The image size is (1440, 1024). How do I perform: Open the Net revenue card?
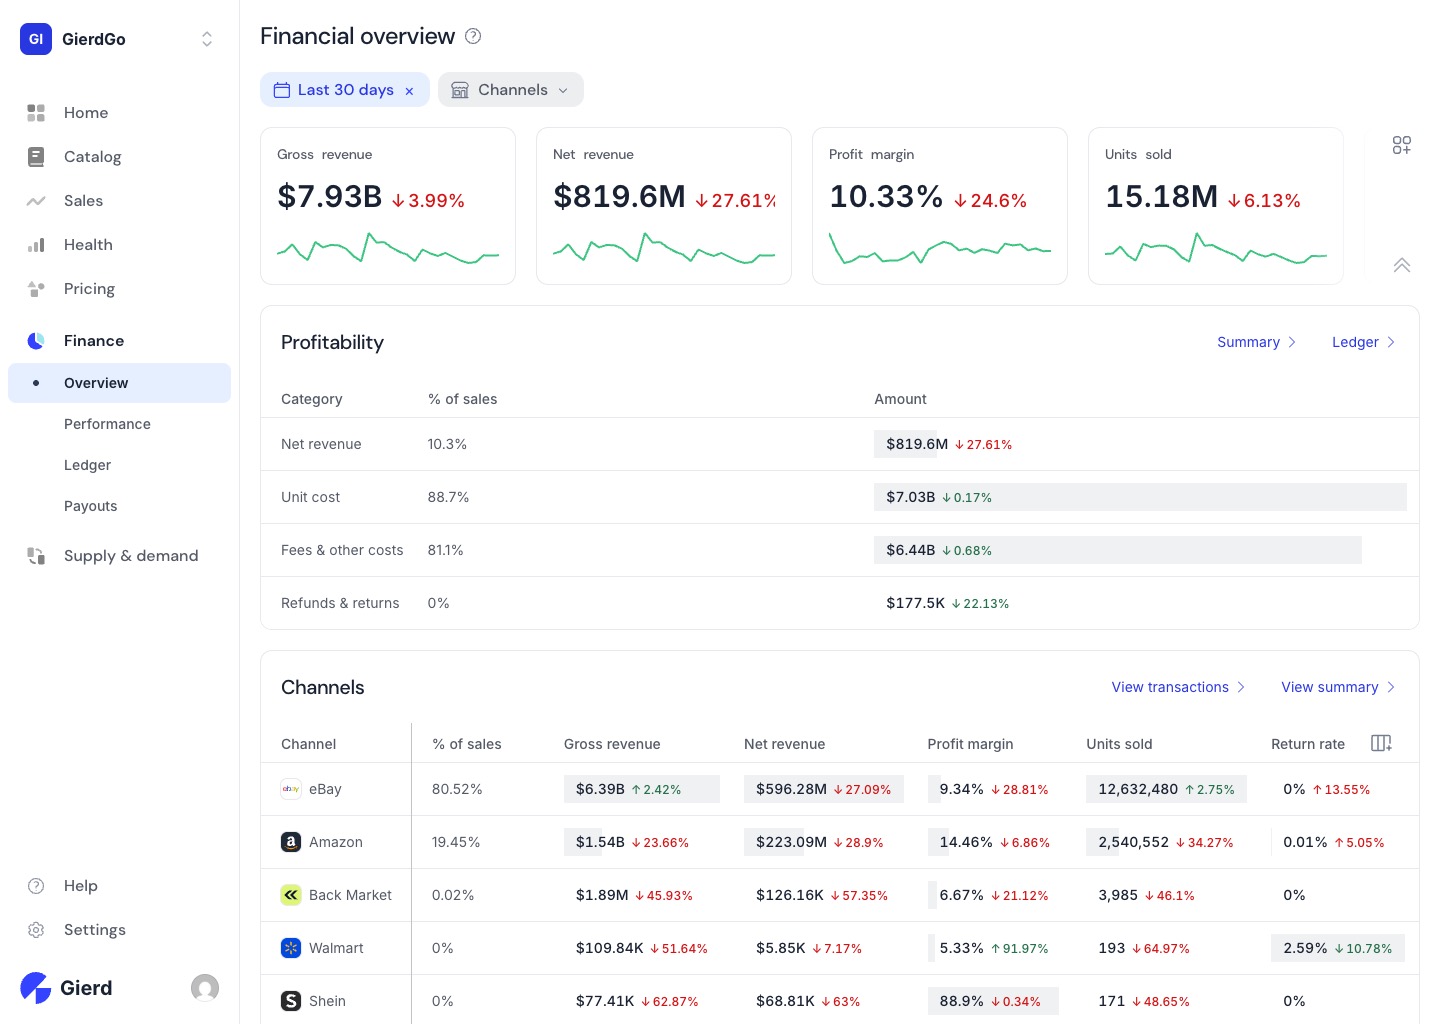[x=664, y=206]
